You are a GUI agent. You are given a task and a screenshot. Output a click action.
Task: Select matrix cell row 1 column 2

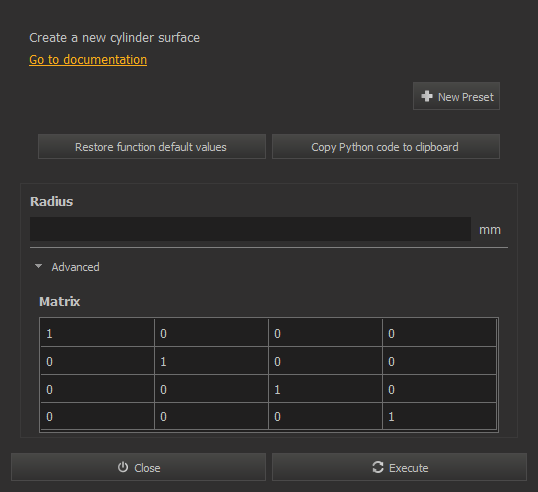click(211, 333)
